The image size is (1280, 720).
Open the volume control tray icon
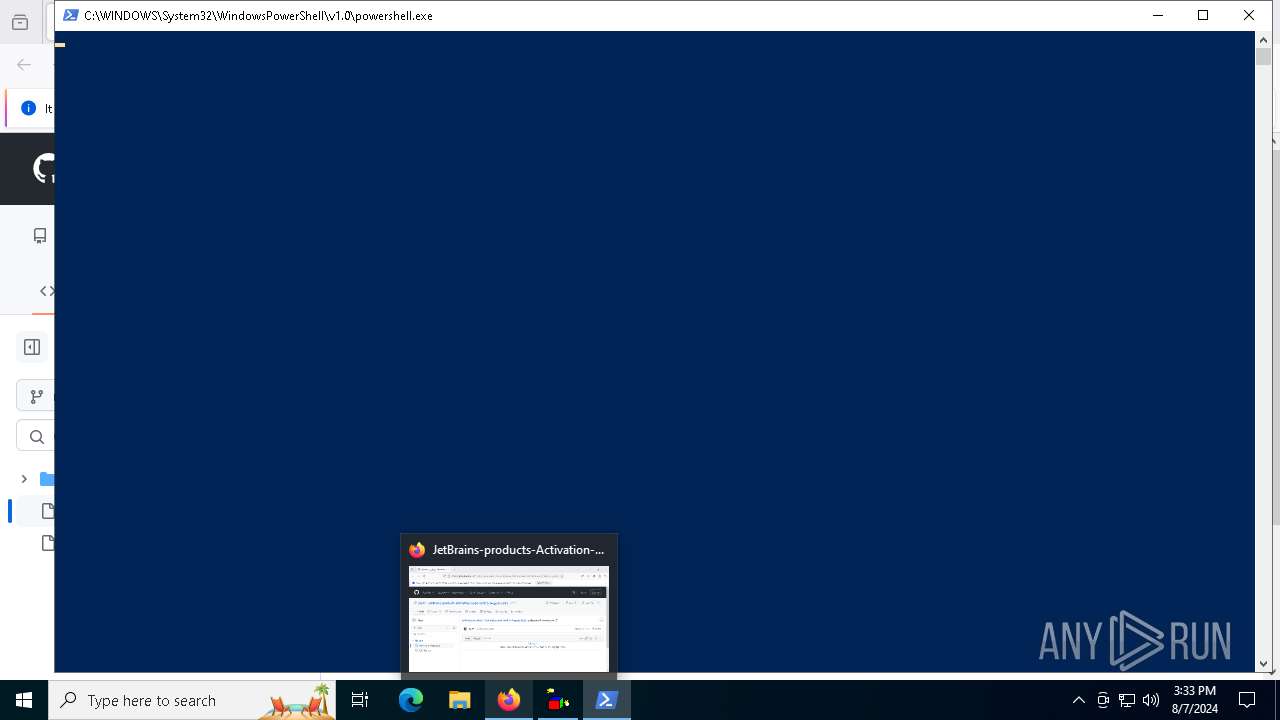[x=1151, y=700]
